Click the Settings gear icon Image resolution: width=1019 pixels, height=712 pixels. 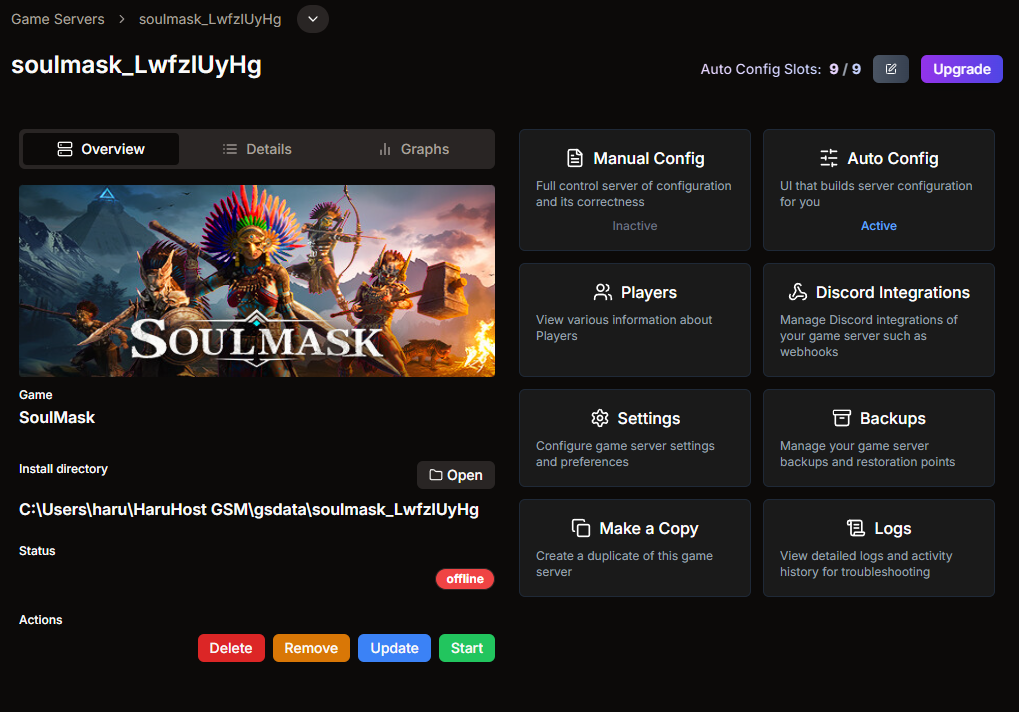(x=600, y=418)
